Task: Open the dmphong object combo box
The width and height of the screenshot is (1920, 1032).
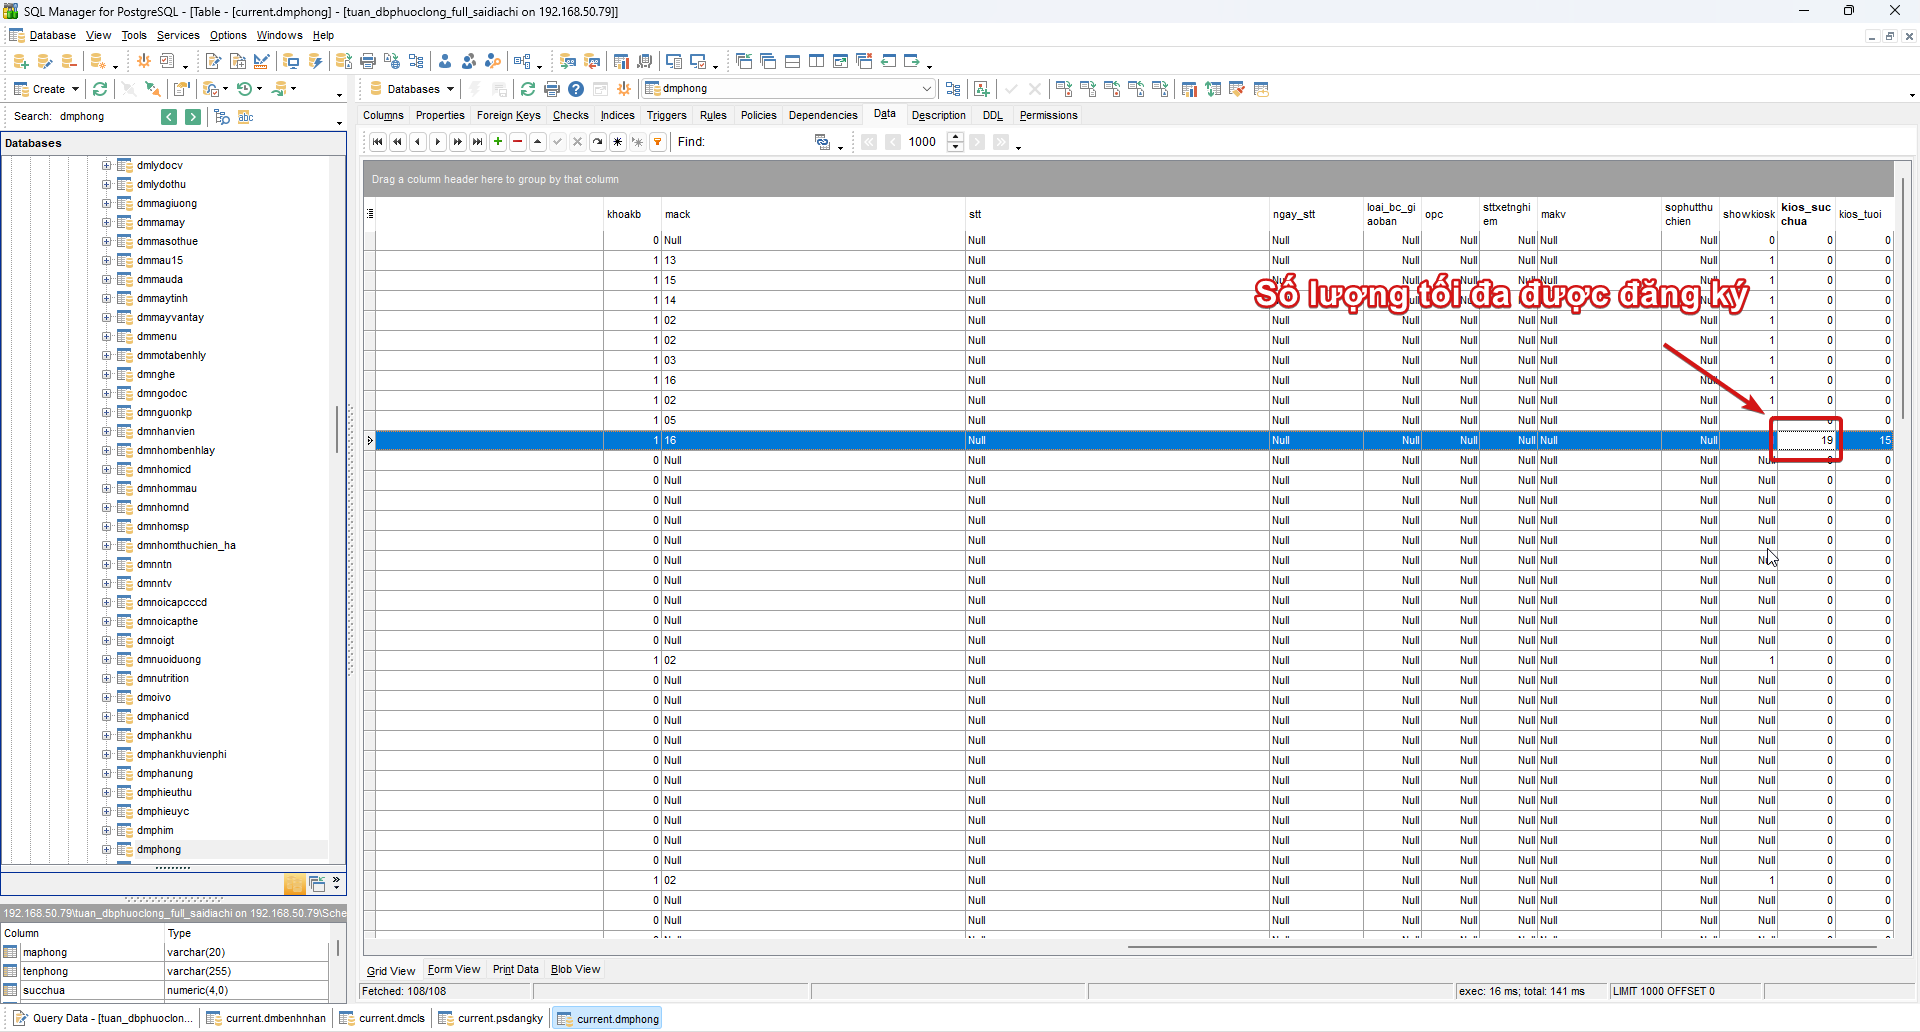Action: click(789, 89)
